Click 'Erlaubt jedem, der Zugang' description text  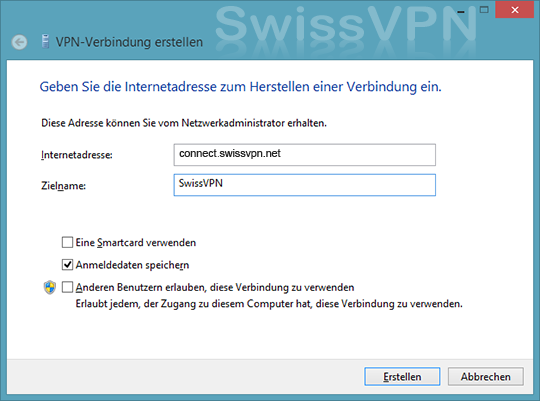click(x=269, y=304)
